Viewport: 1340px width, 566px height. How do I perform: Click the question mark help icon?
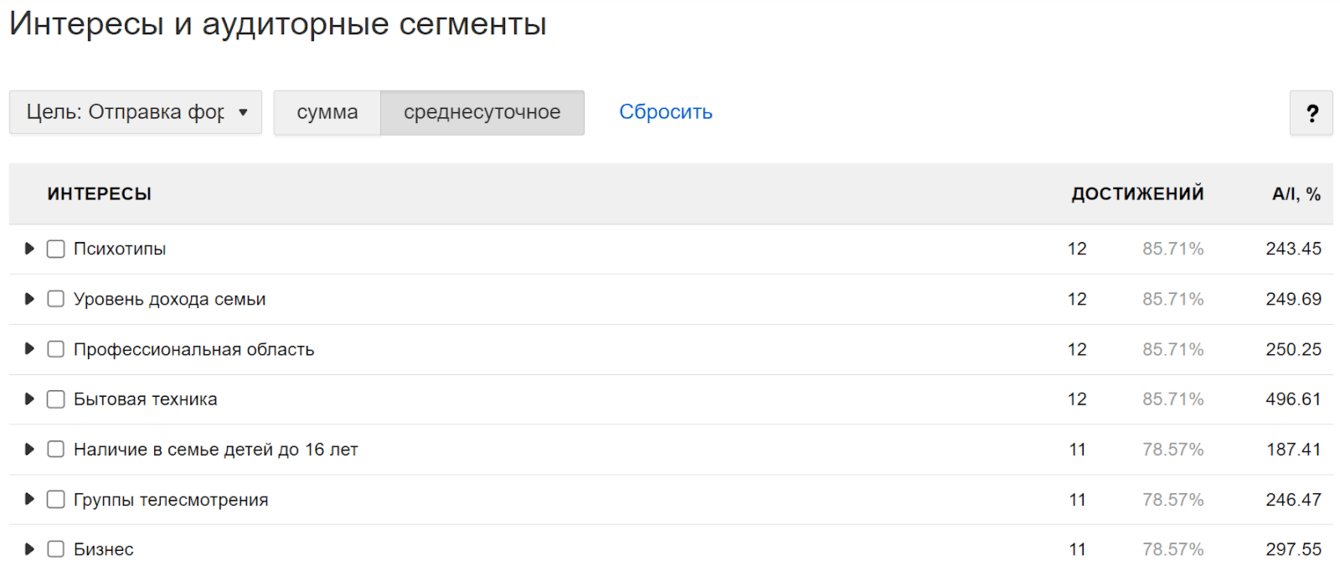click(1311, 113)
